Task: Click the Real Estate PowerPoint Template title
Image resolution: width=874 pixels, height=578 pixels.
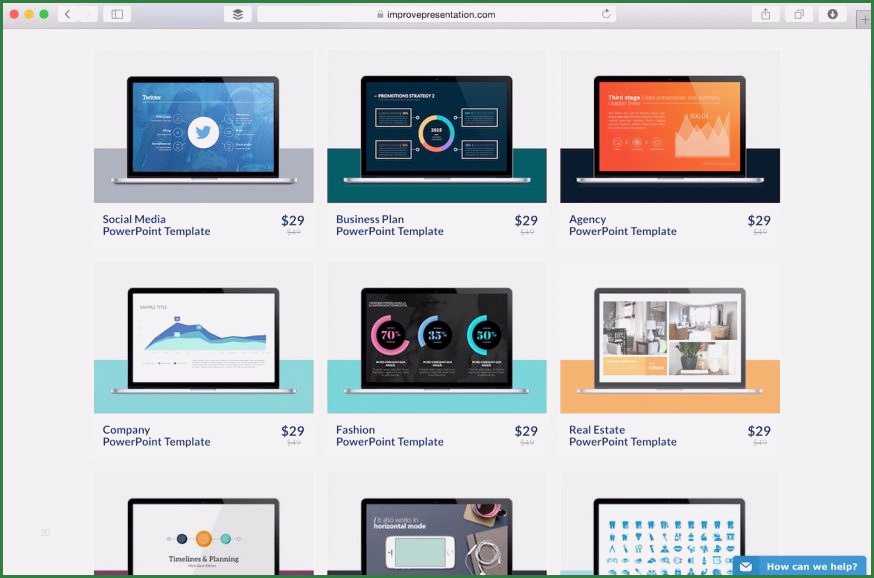Action: click(623, 436)
